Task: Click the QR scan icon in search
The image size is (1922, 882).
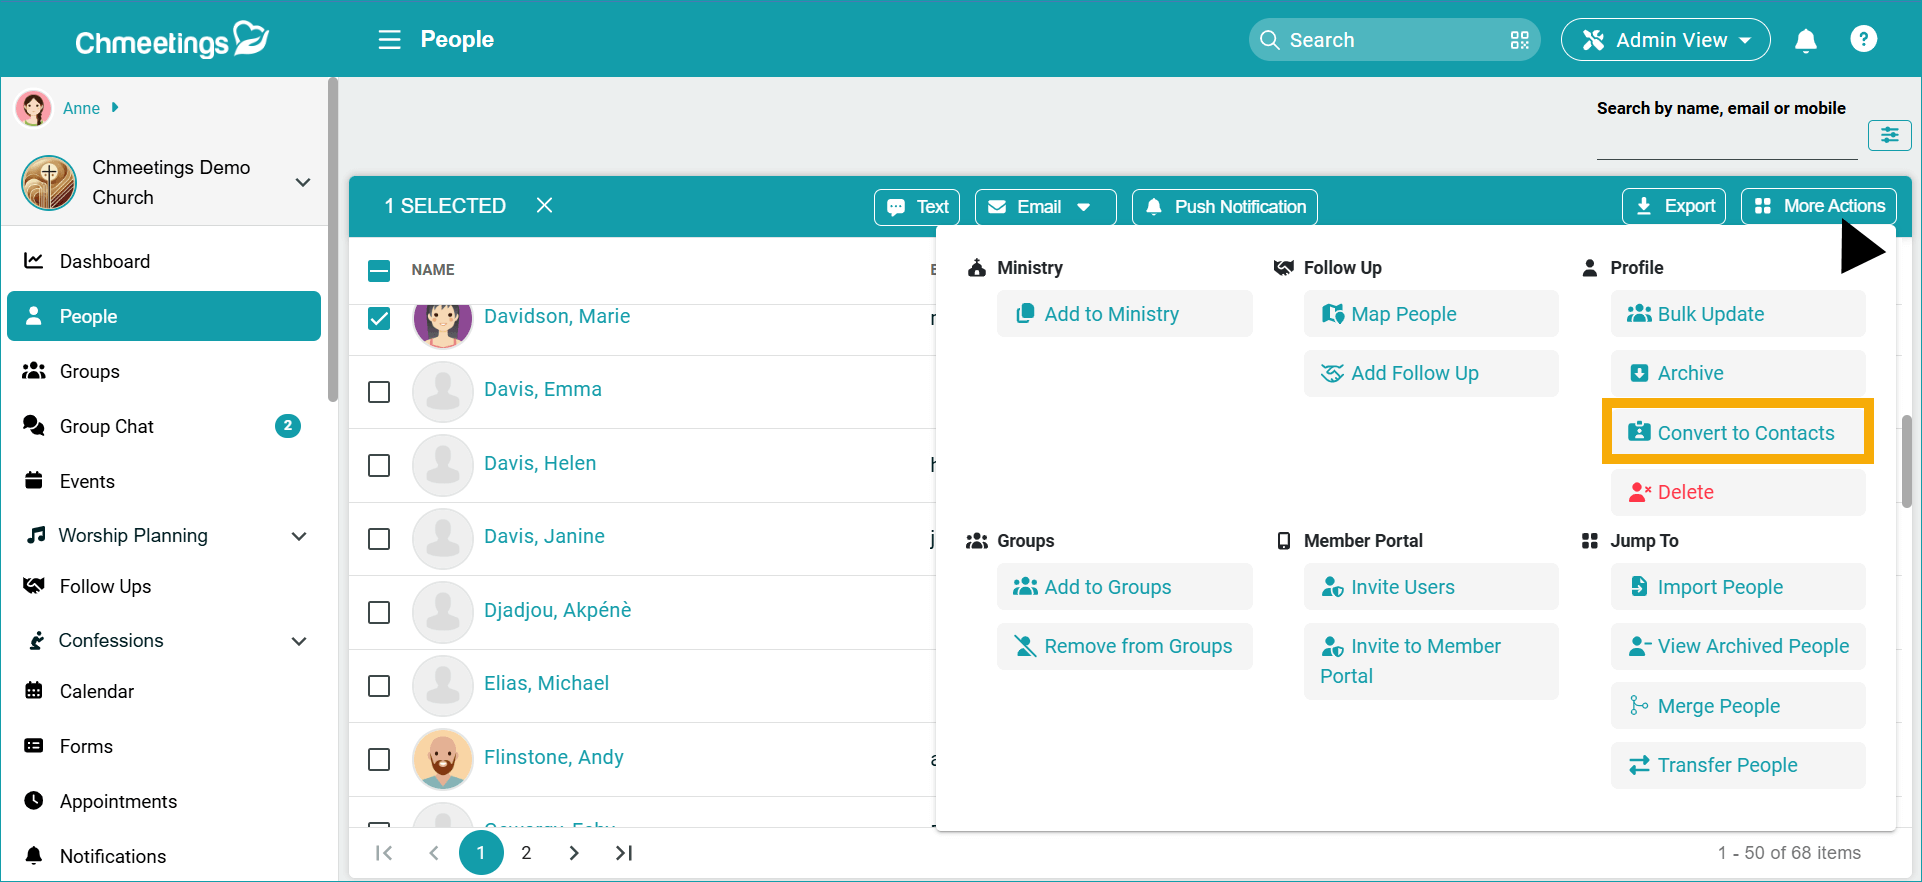Action: coord(1519,40)
